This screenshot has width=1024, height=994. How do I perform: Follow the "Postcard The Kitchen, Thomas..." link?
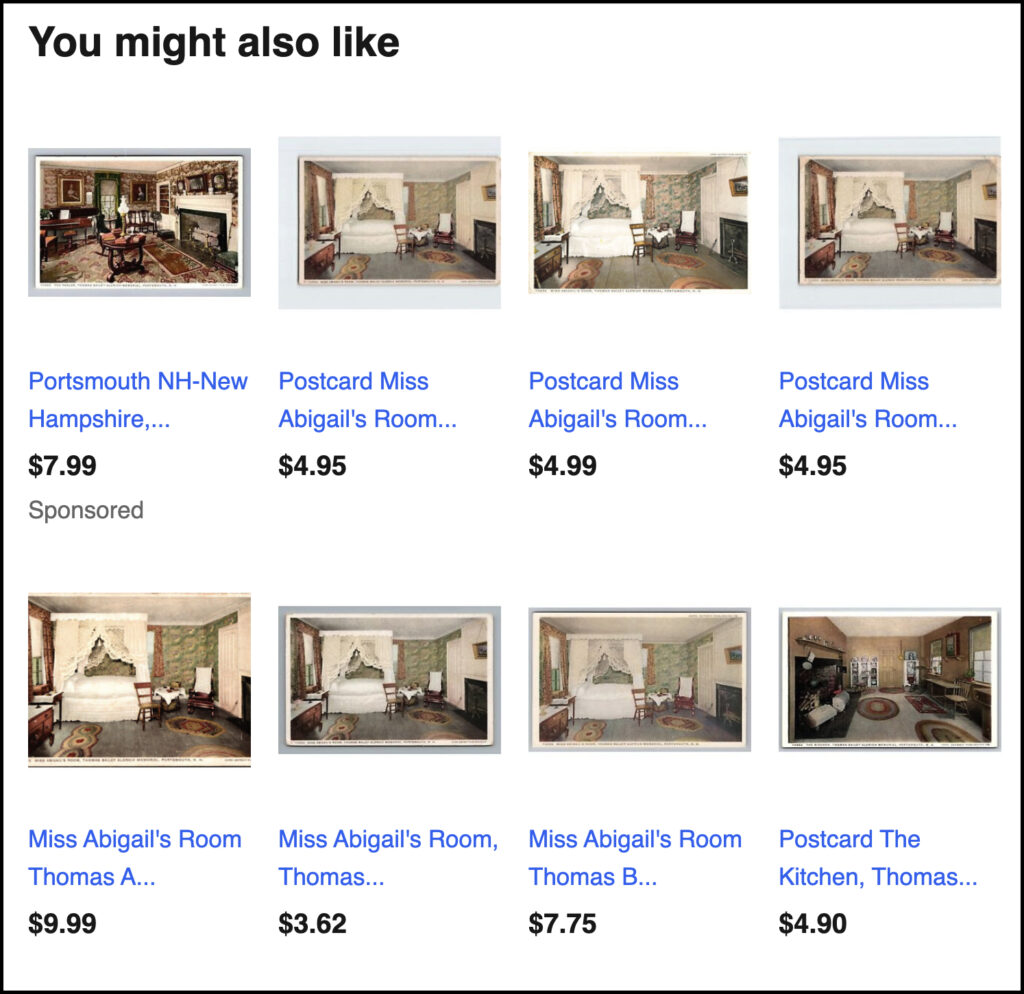tap(878, 858)
